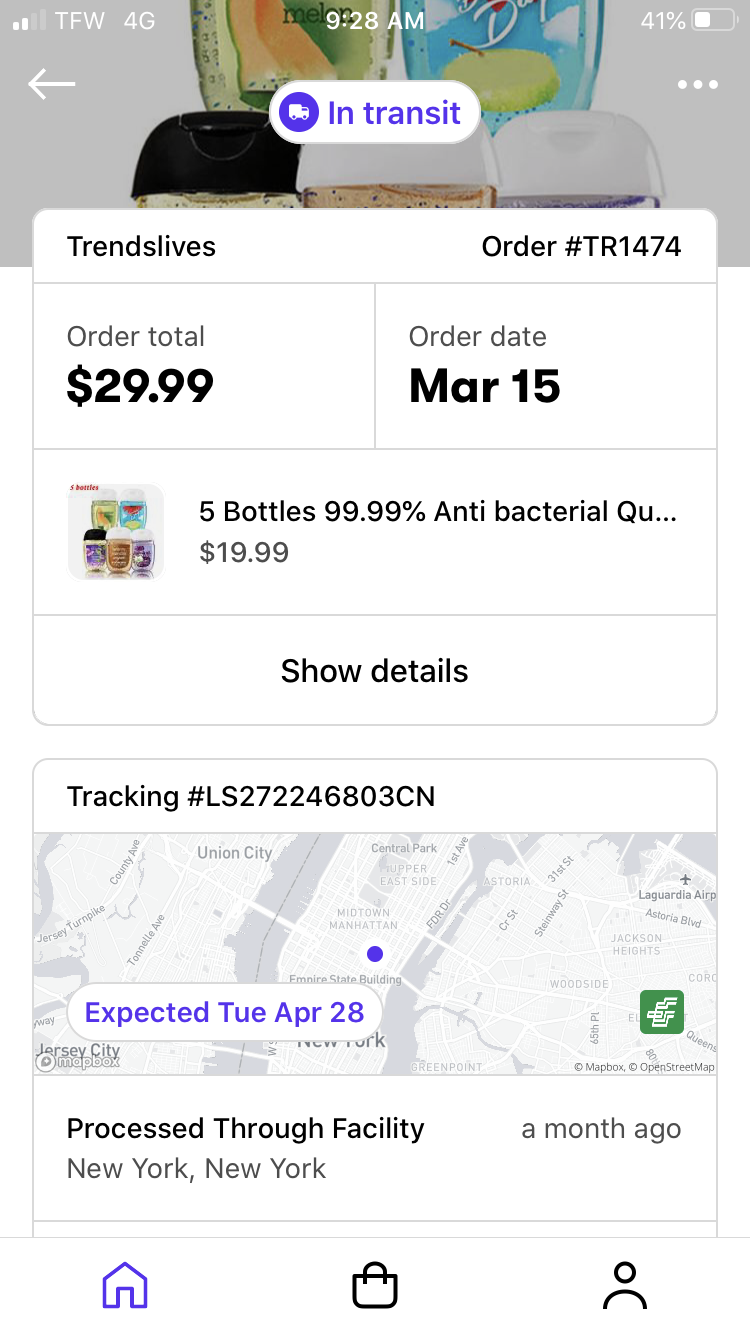Tap the battery indicator in status bar
The width and height of the screenshot is (750, 1334).
[715, 20]
